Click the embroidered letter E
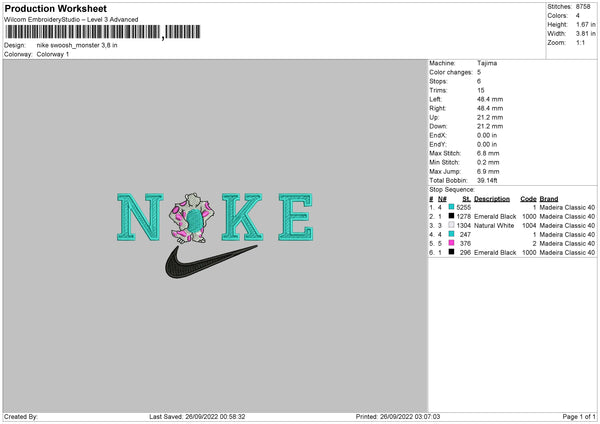The width and height of the screenshot is (600, 424). click(x=296, y=217)
